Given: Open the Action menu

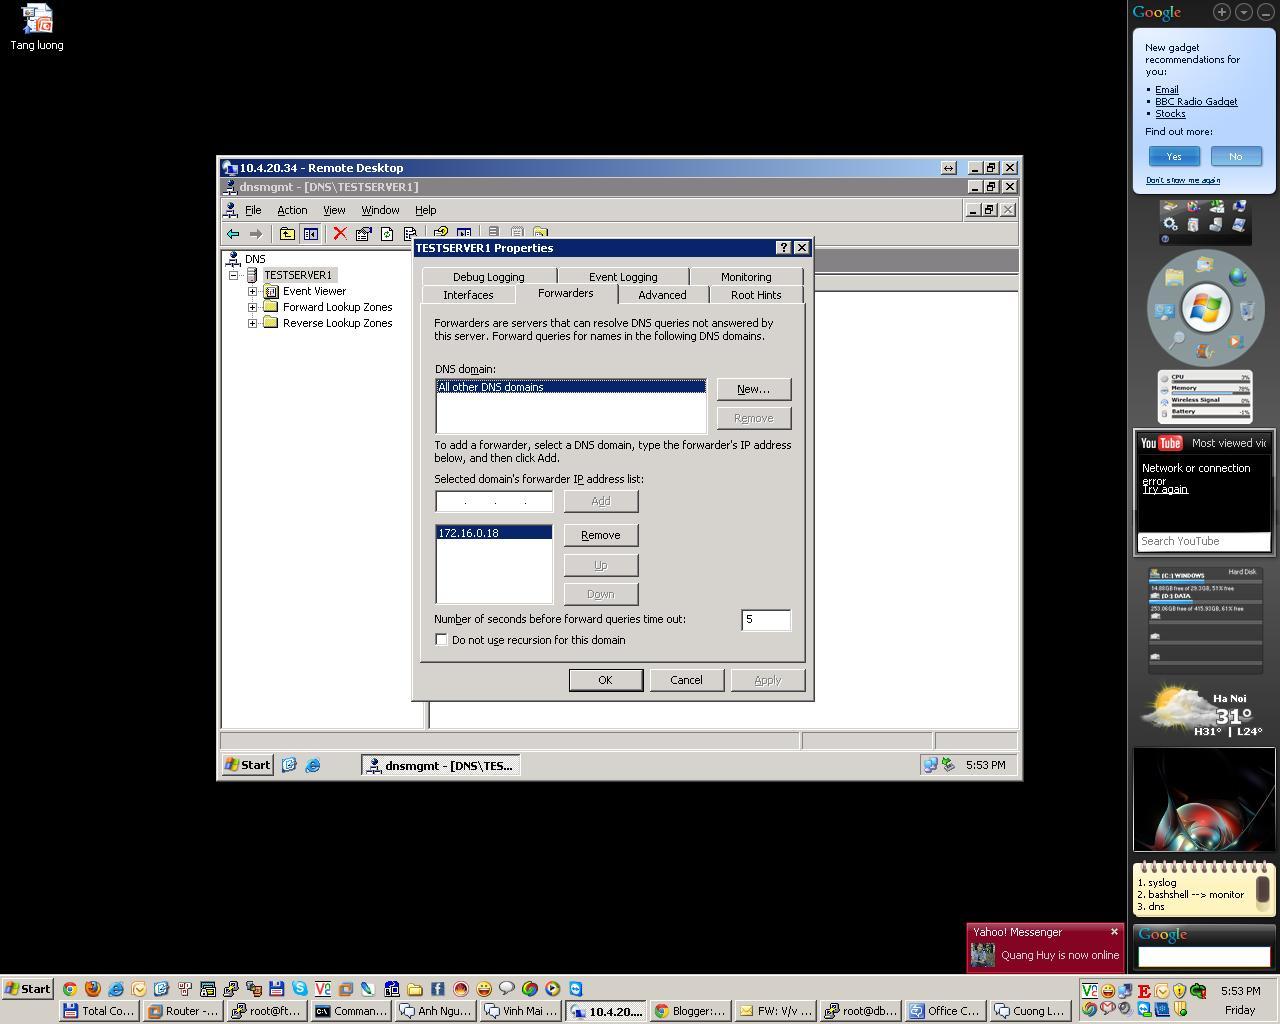Looking at the screenshot, I should tap(292, 210).
